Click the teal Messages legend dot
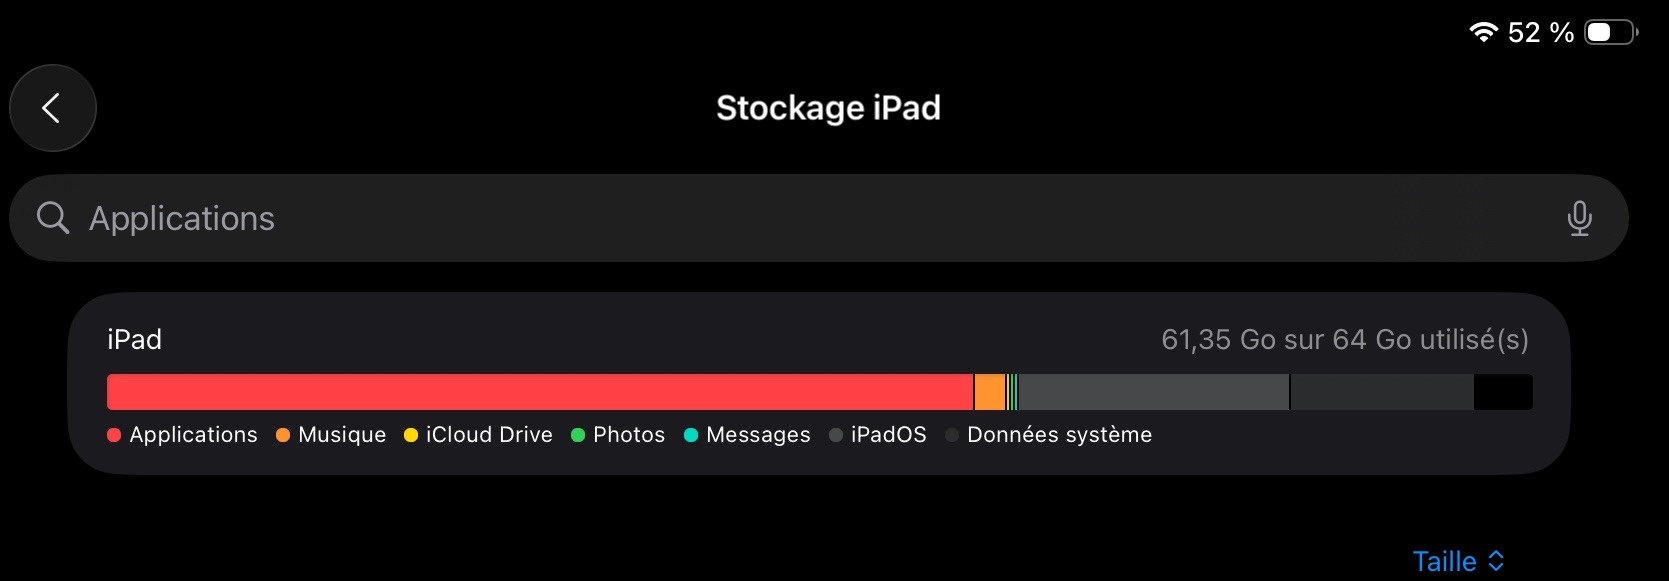Screen dimensions: 1669x581 pyautogui.click(x=691, y=435)
